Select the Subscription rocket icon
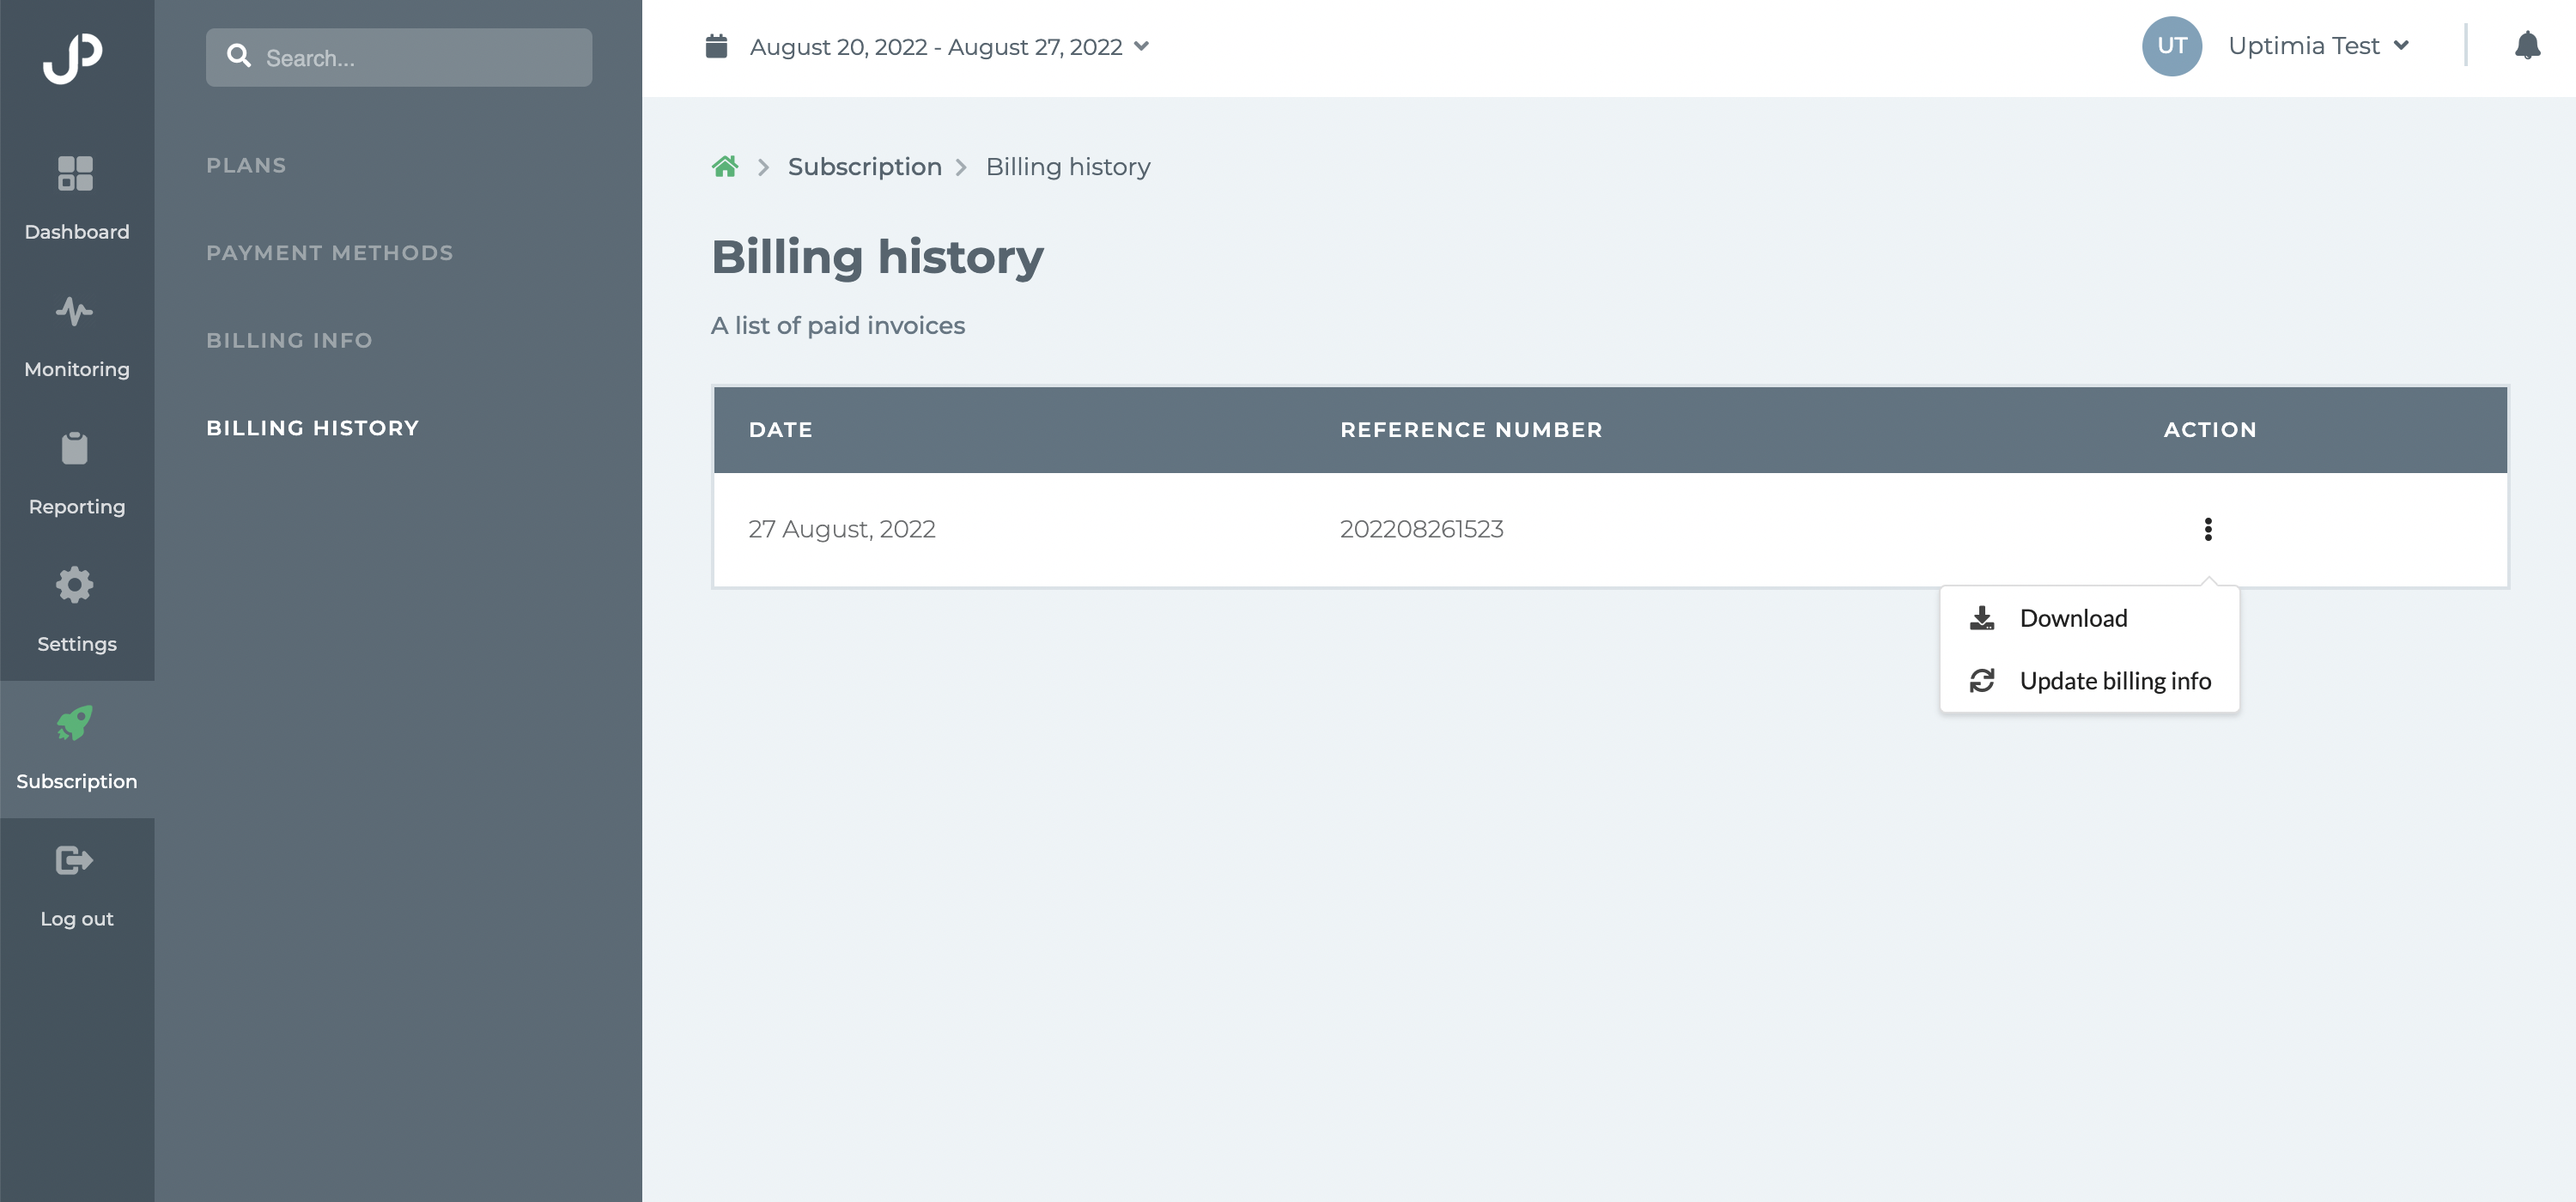 pos(75,722)
